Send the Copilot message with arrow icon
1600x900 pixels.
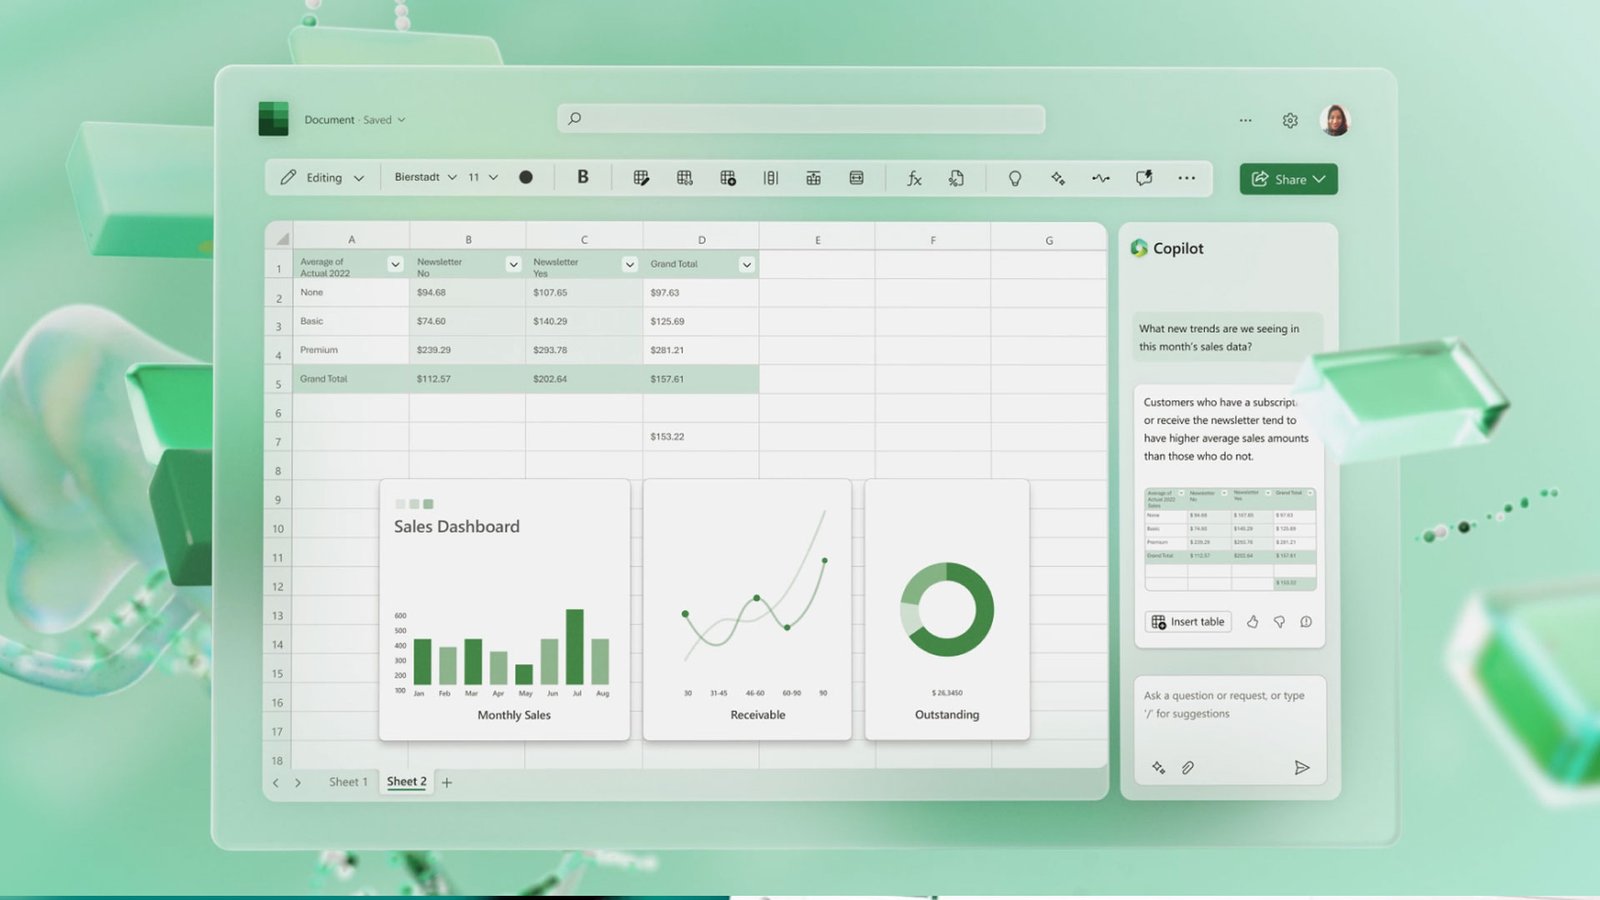1301,768
